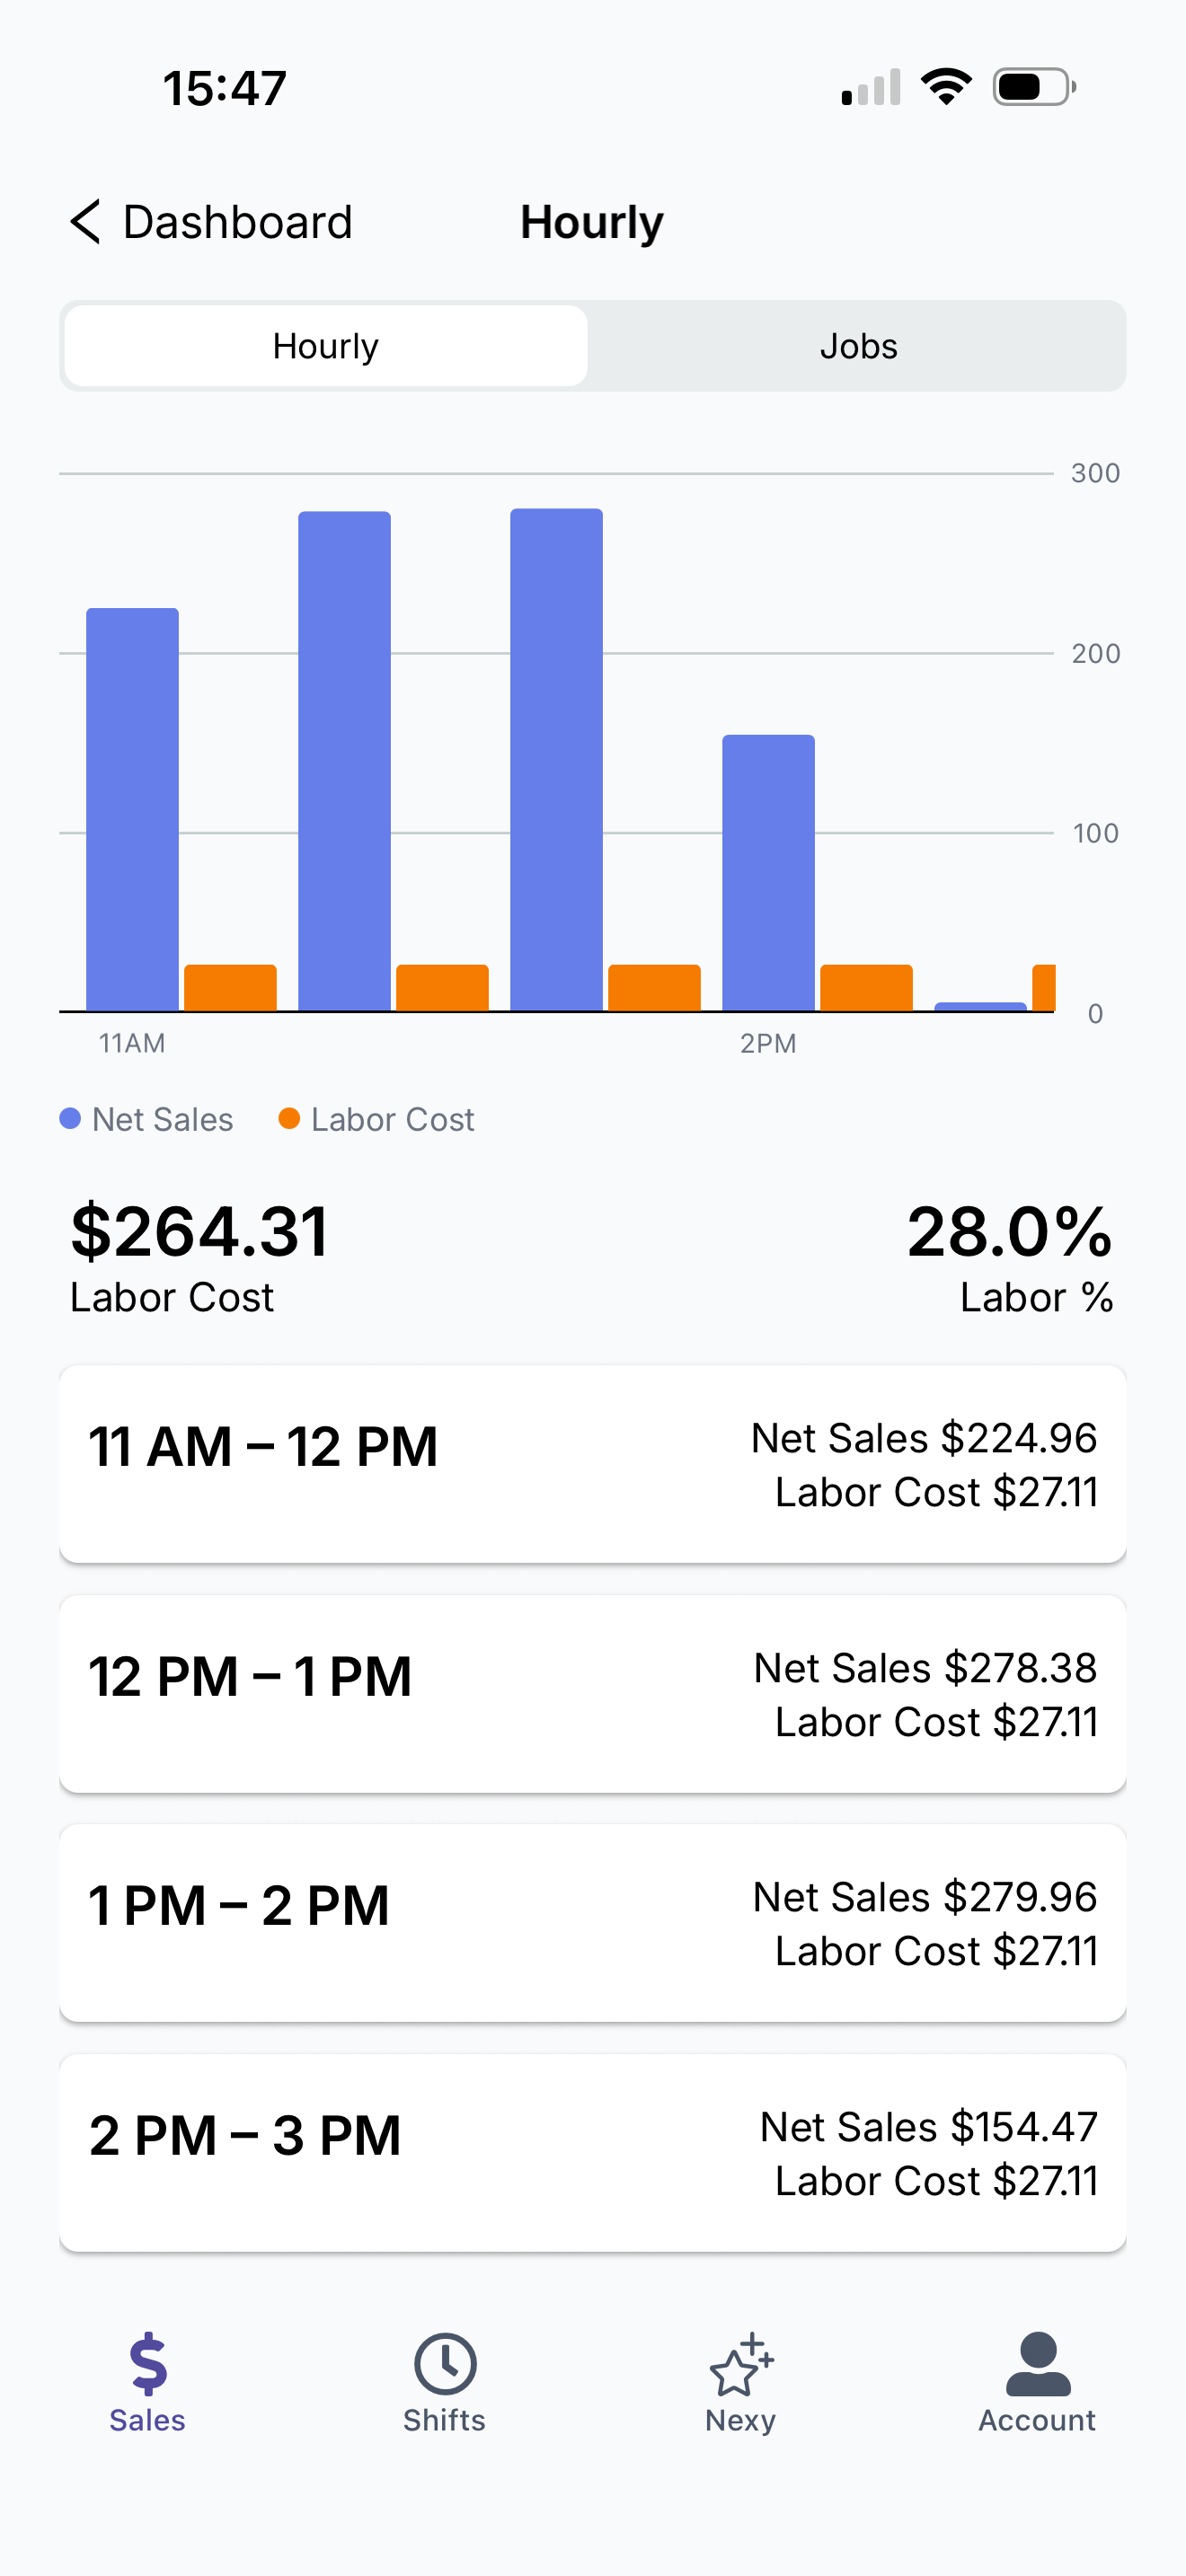Switch to the Jobs segment
1186x2576 pixels.
pyautogui.click(x=858, y=346)
